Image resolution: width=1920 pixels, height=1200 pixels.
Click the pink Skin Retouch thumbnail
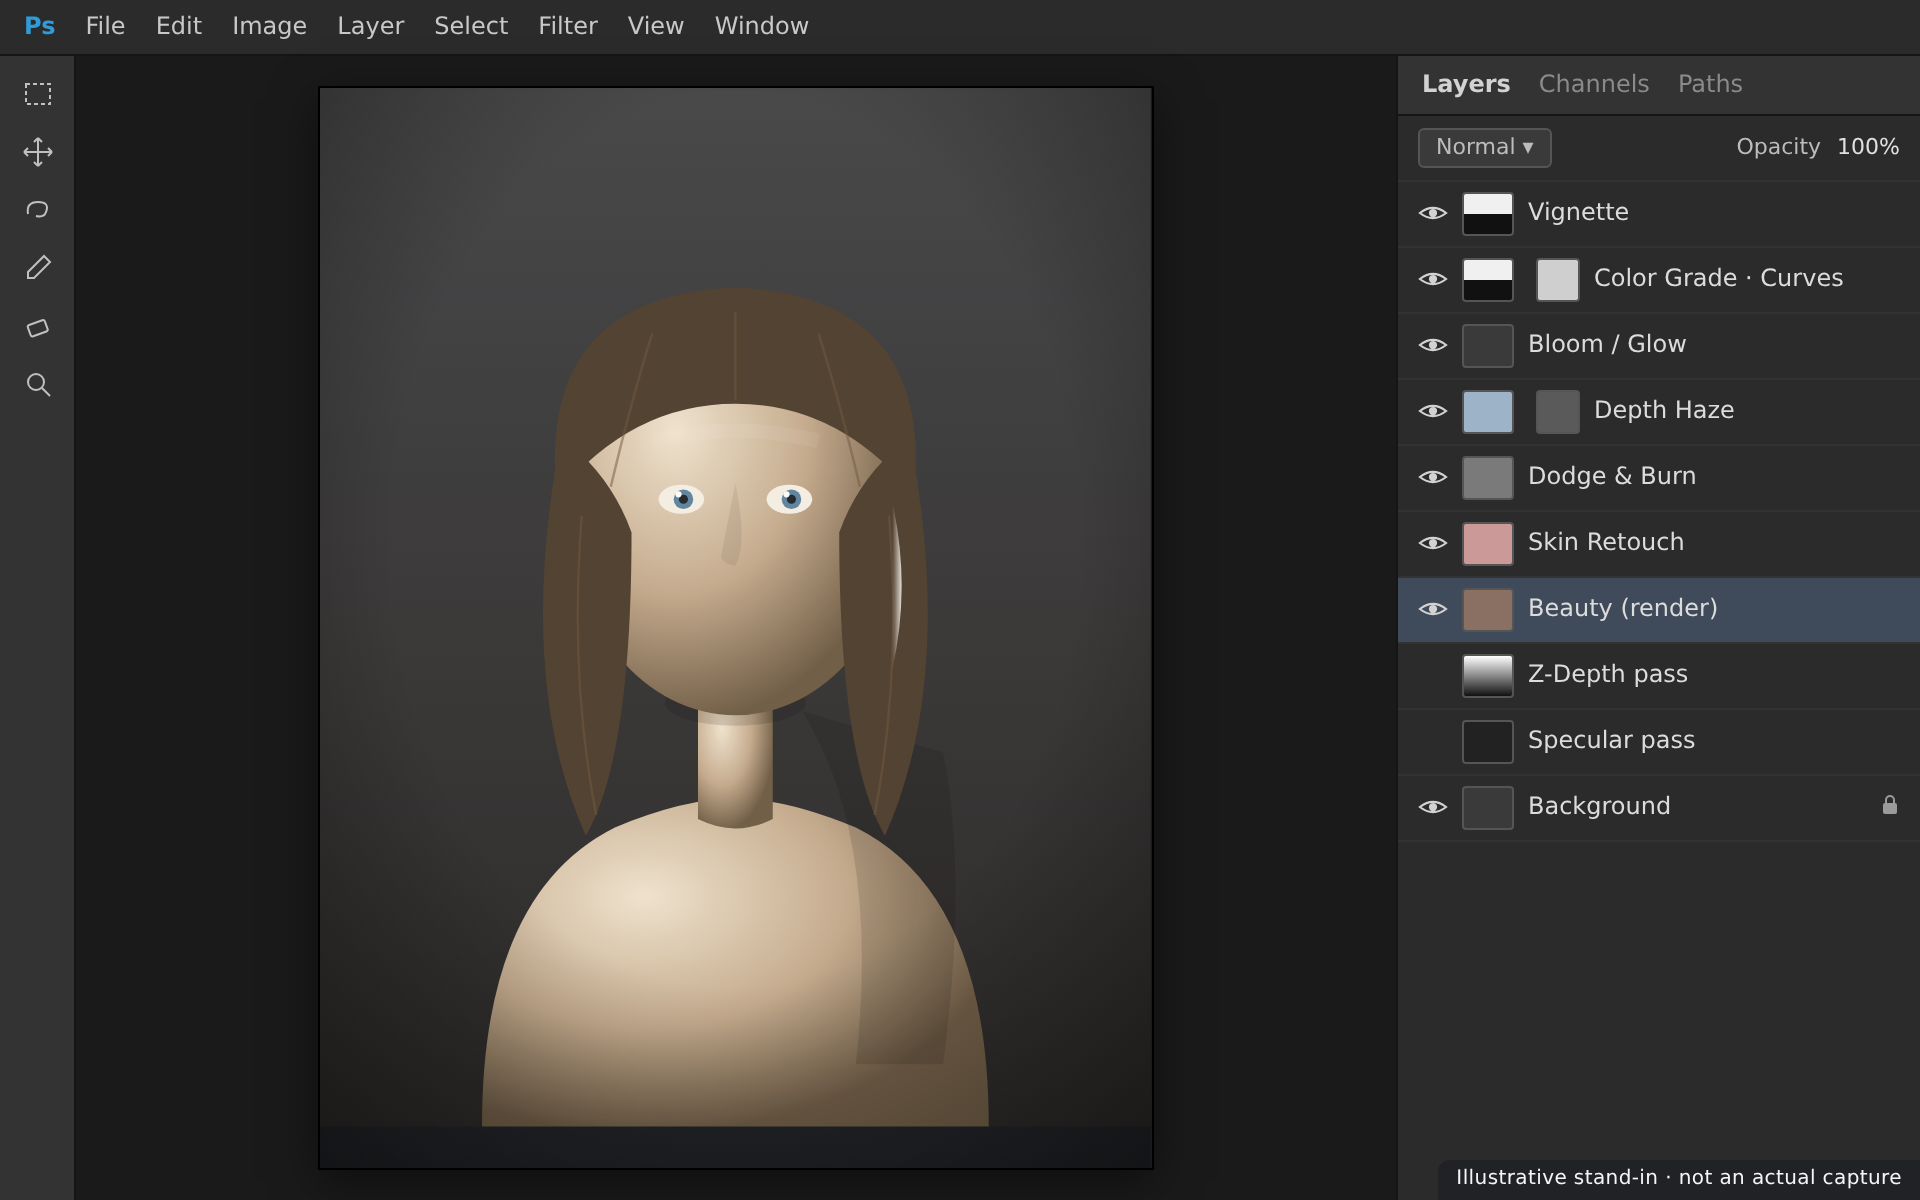click(x=1488, y=544)
